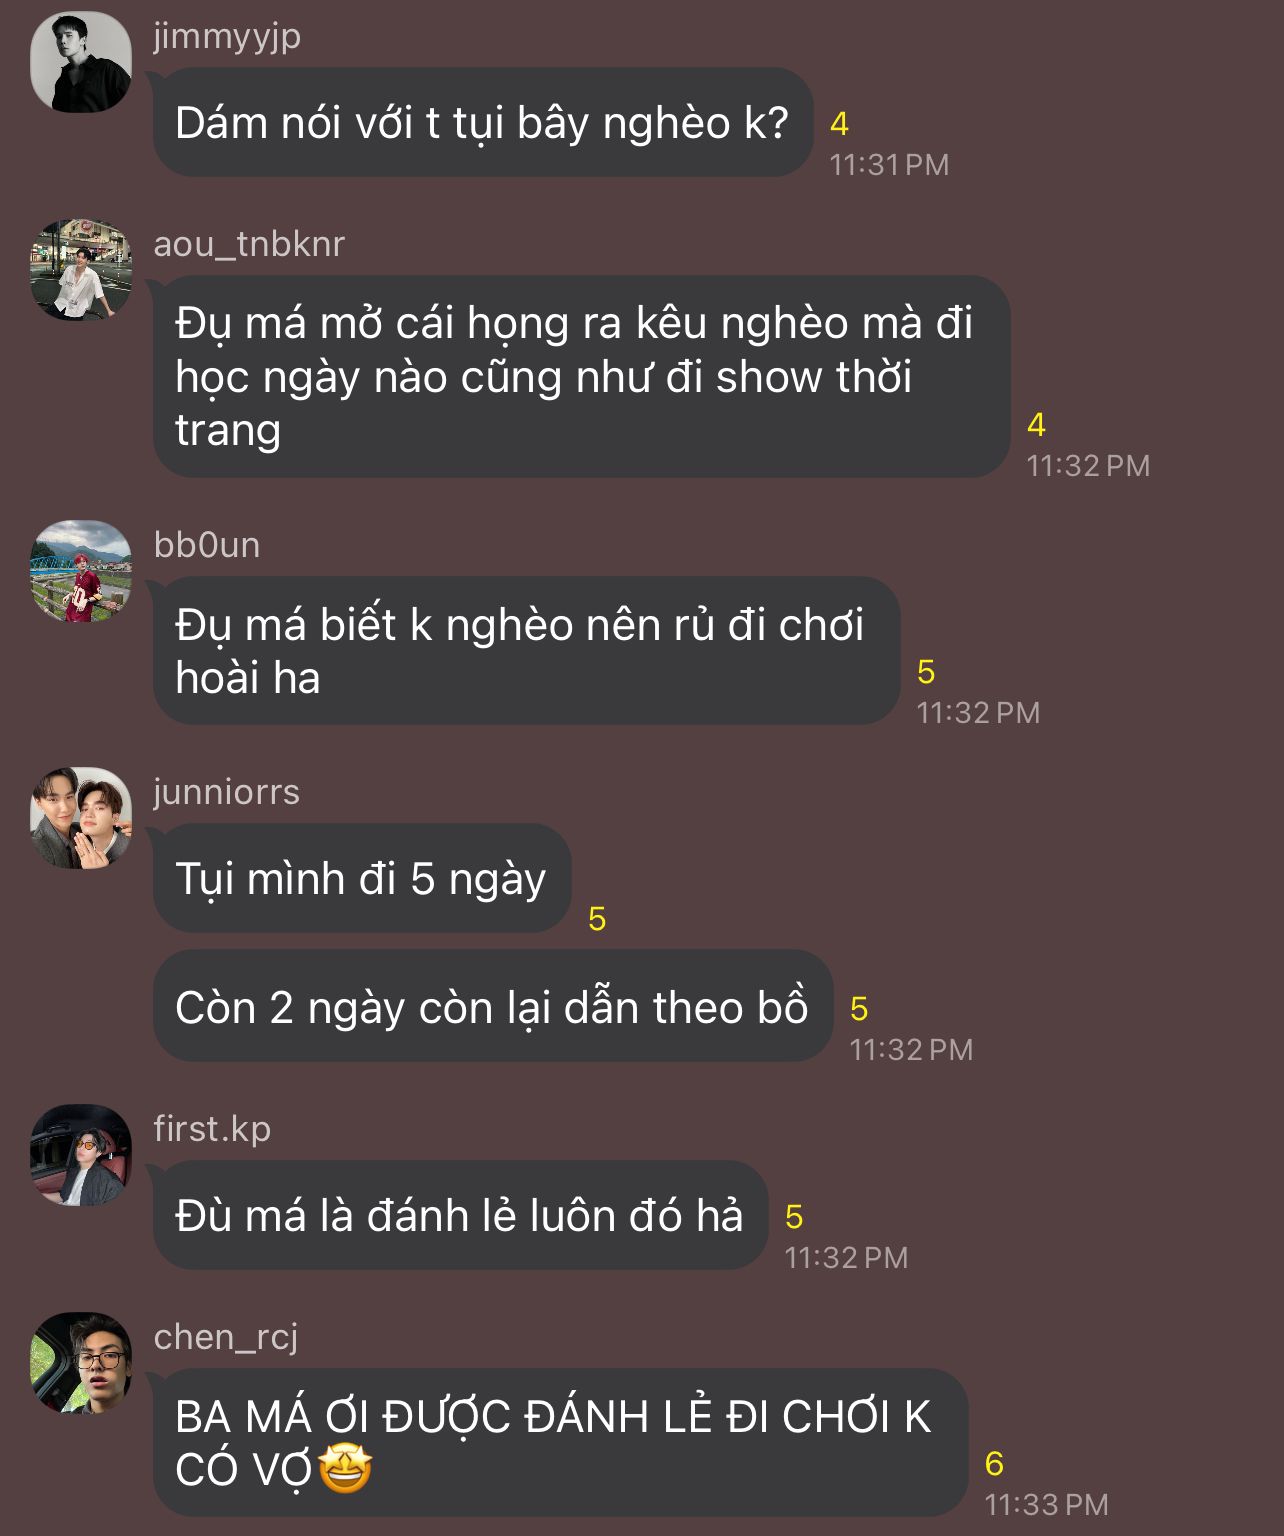Tap the message about "show thời trang"
The width and height of the screenshot is (1284, 1536).
[x=580, y=376]
